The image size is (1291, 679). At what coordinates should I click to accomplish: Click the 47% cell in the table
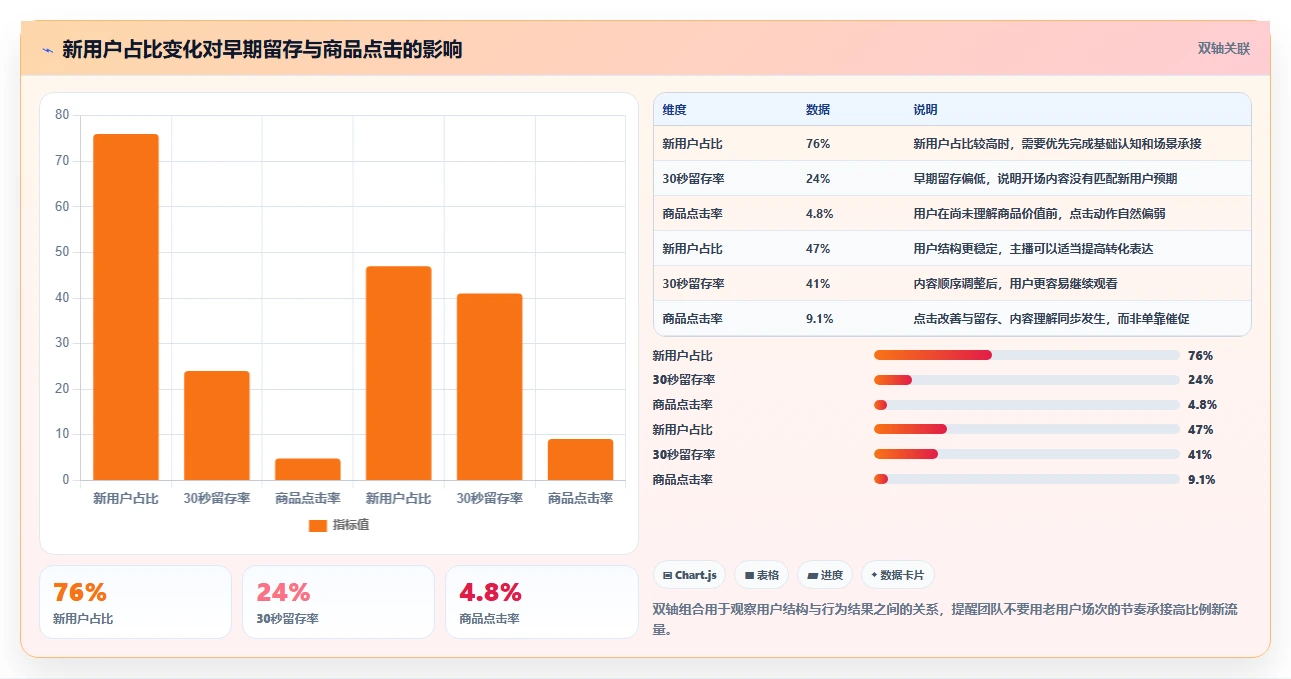coord(818,249)
